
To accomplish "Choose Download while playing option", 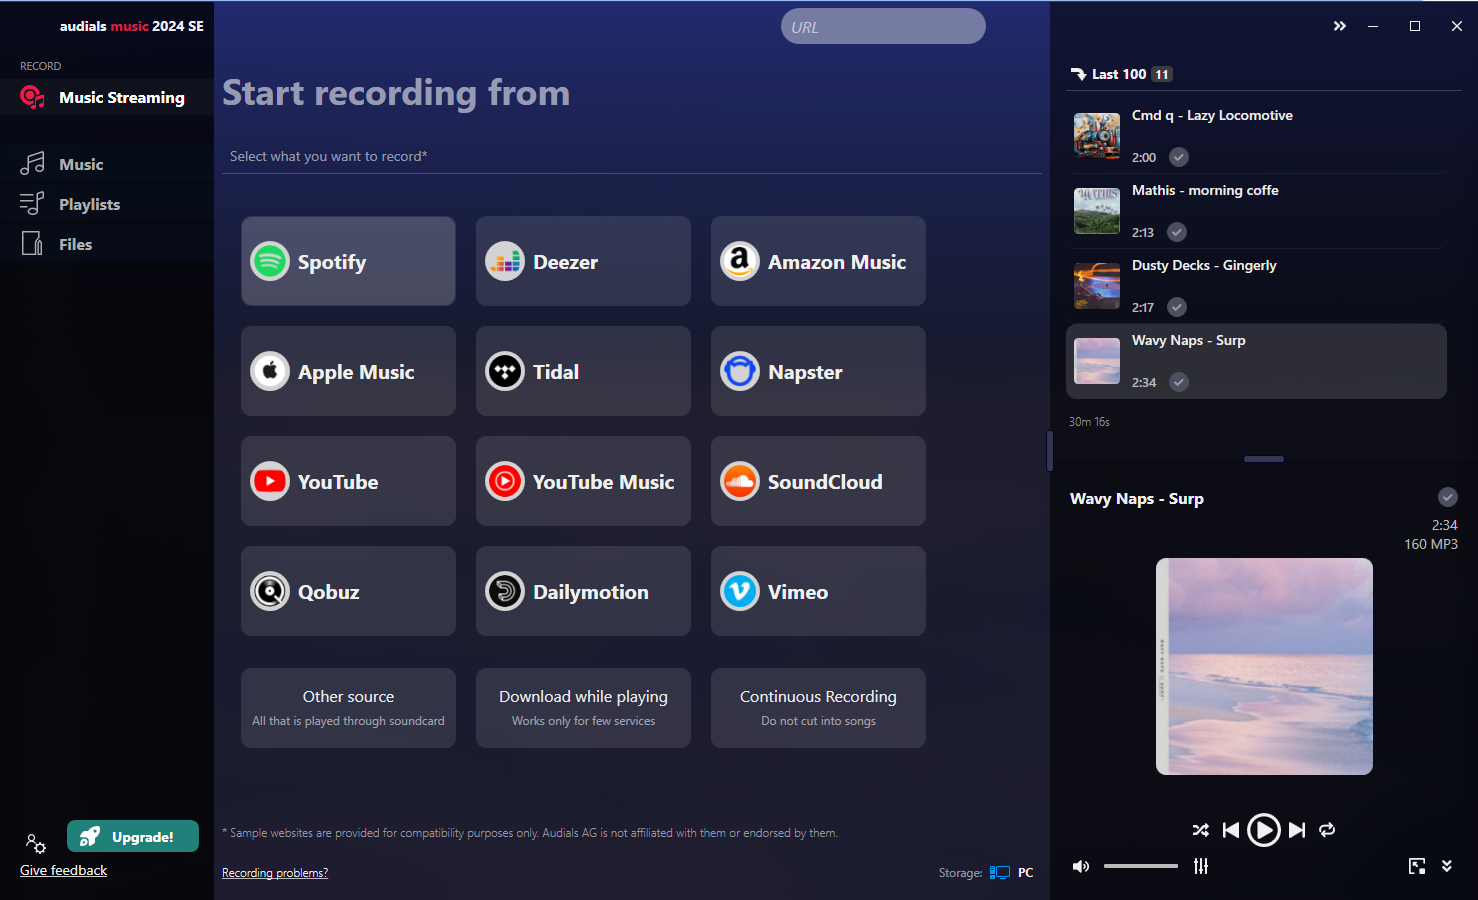I will pyautogui.click(x=583, y=708).
